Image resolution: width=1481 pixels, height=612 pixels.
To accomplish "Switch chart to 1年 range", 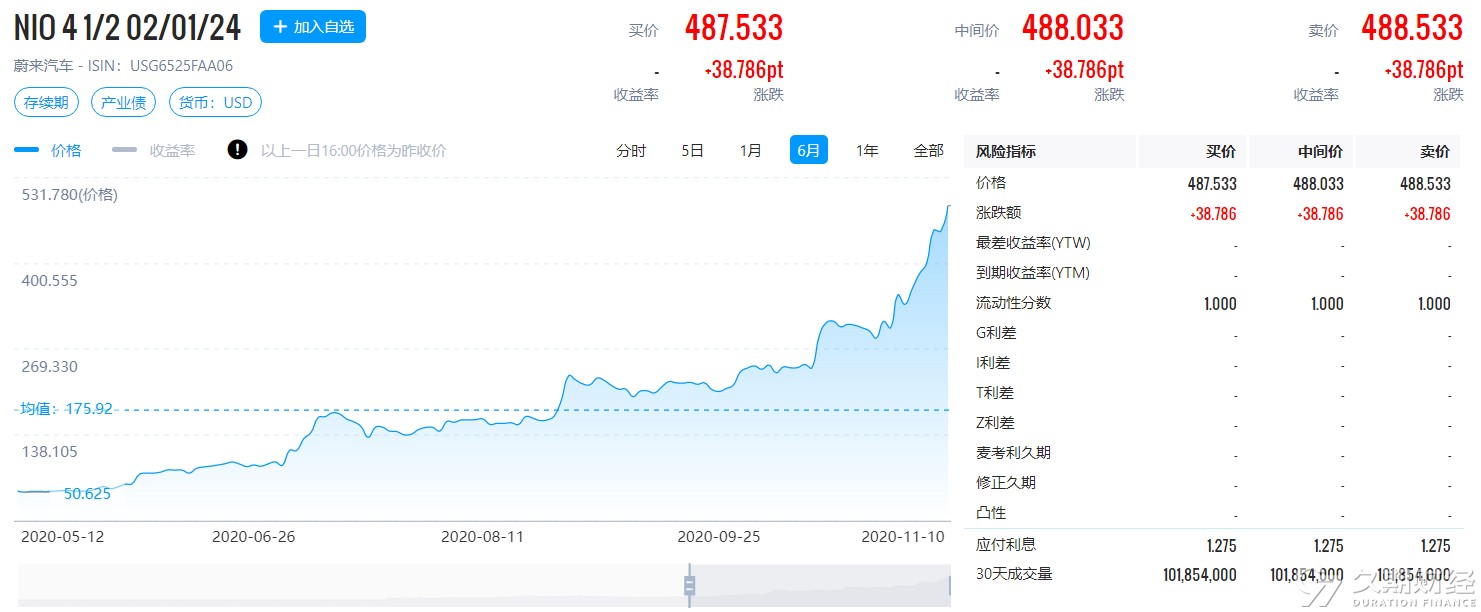I will click(x=867, y=150).
